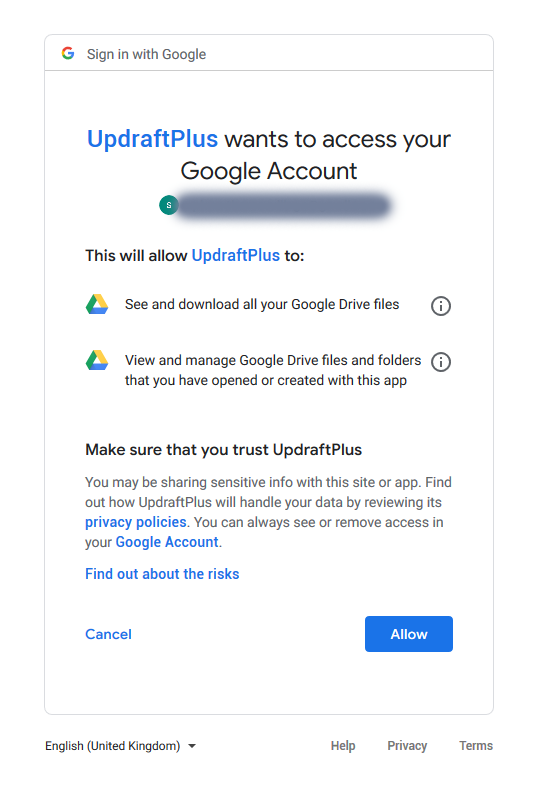Image resolution: width=536 pixels, height=802 pixels.
Task: Open the Help footer link
Action: tap(343, 746)
